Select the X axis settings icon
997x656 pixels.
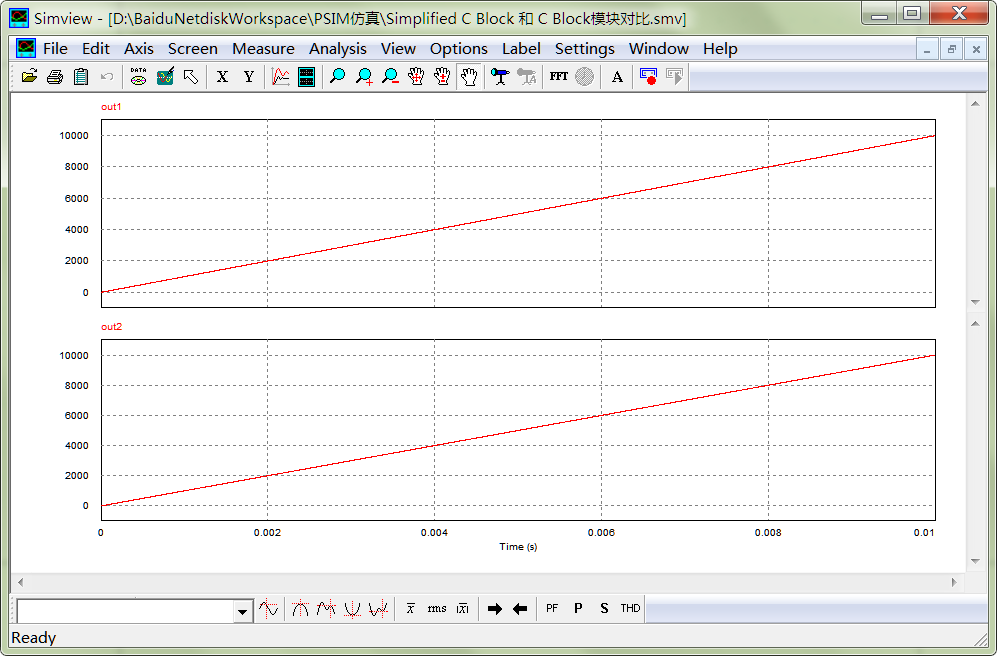coord(221,76)
